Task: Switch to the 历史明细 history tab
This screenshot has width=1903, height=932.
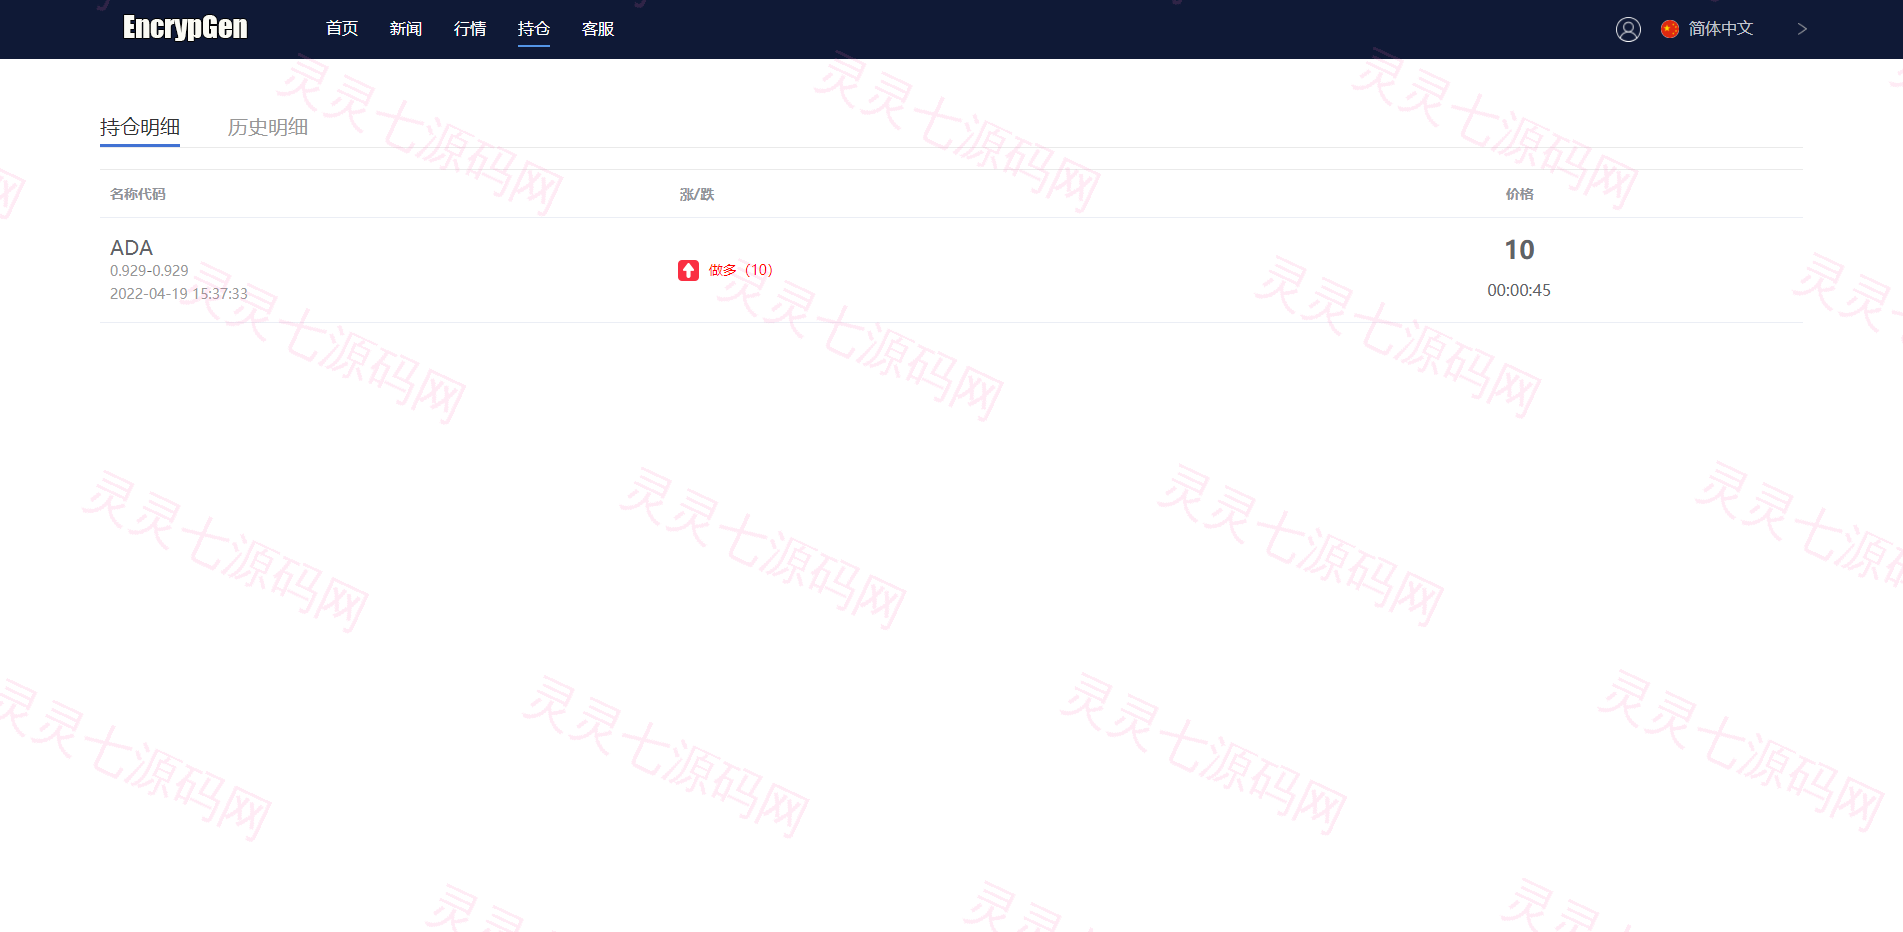Action: (x=268, y=127)
